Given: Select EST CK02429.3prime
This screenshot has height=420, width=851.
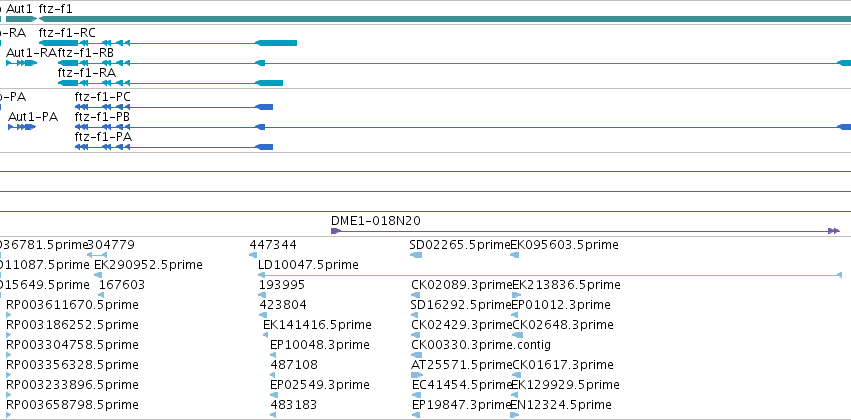Looking at the screenshot, I should coord(462,324).
